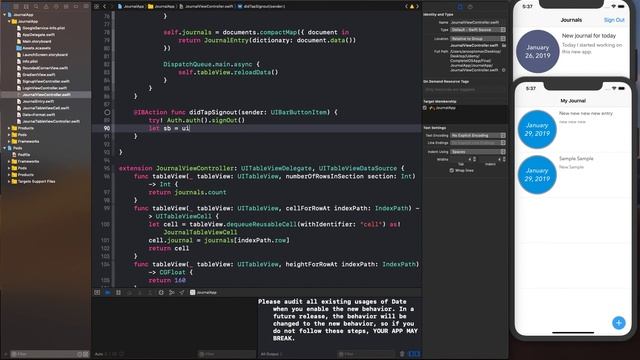
Task: Reveal file in Finder arrow icon
Action: pyautogui.click(x=504, y=70)
